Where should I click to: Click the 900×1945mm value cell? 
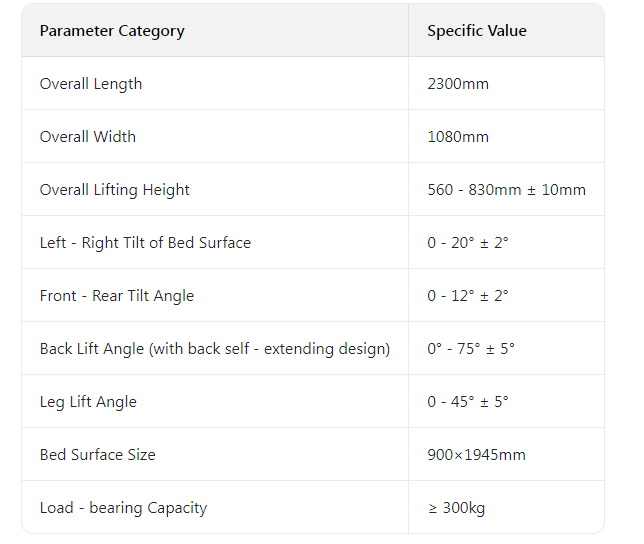point(476,455)
